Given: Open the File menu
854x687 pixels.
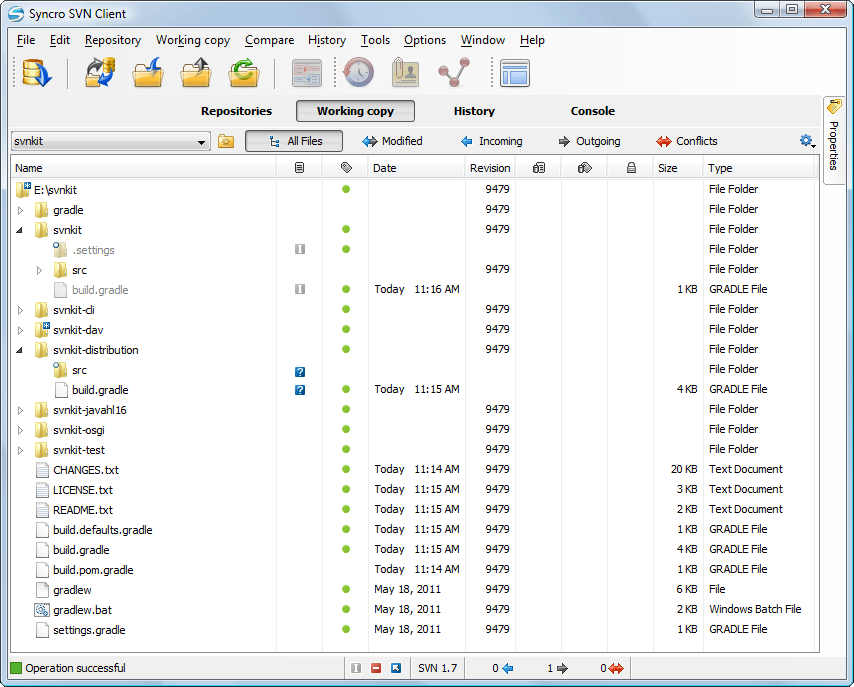Looking at the screenshot, I should point(26,40).
